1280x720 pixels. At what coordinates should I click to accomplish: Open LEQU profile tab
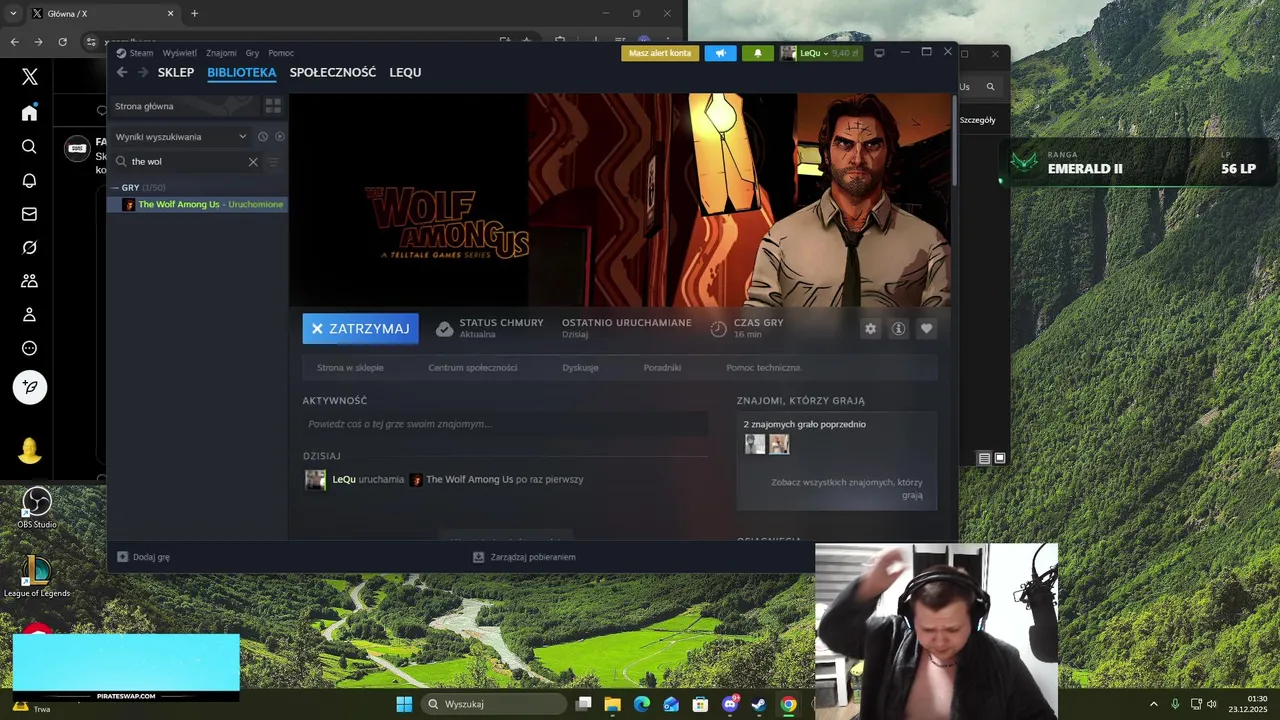point(405,72)
